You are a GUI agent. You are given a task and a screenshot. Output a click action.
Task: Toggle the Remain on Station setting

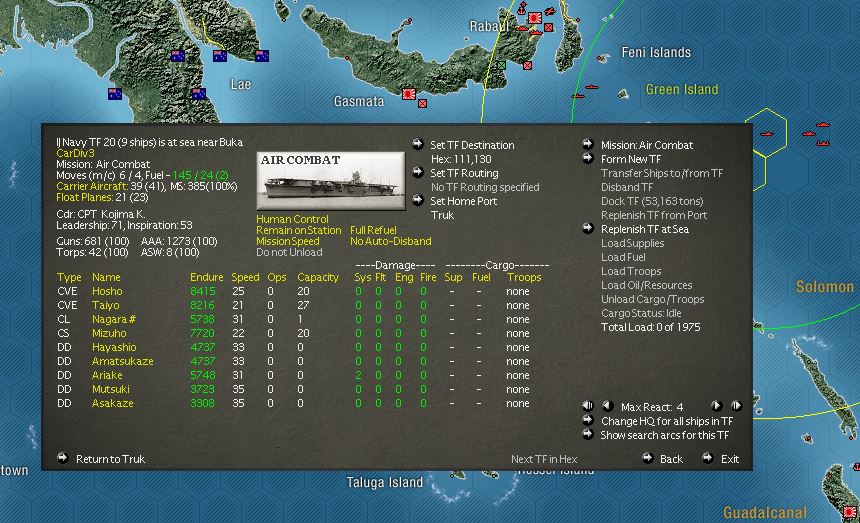click(298, 230)
